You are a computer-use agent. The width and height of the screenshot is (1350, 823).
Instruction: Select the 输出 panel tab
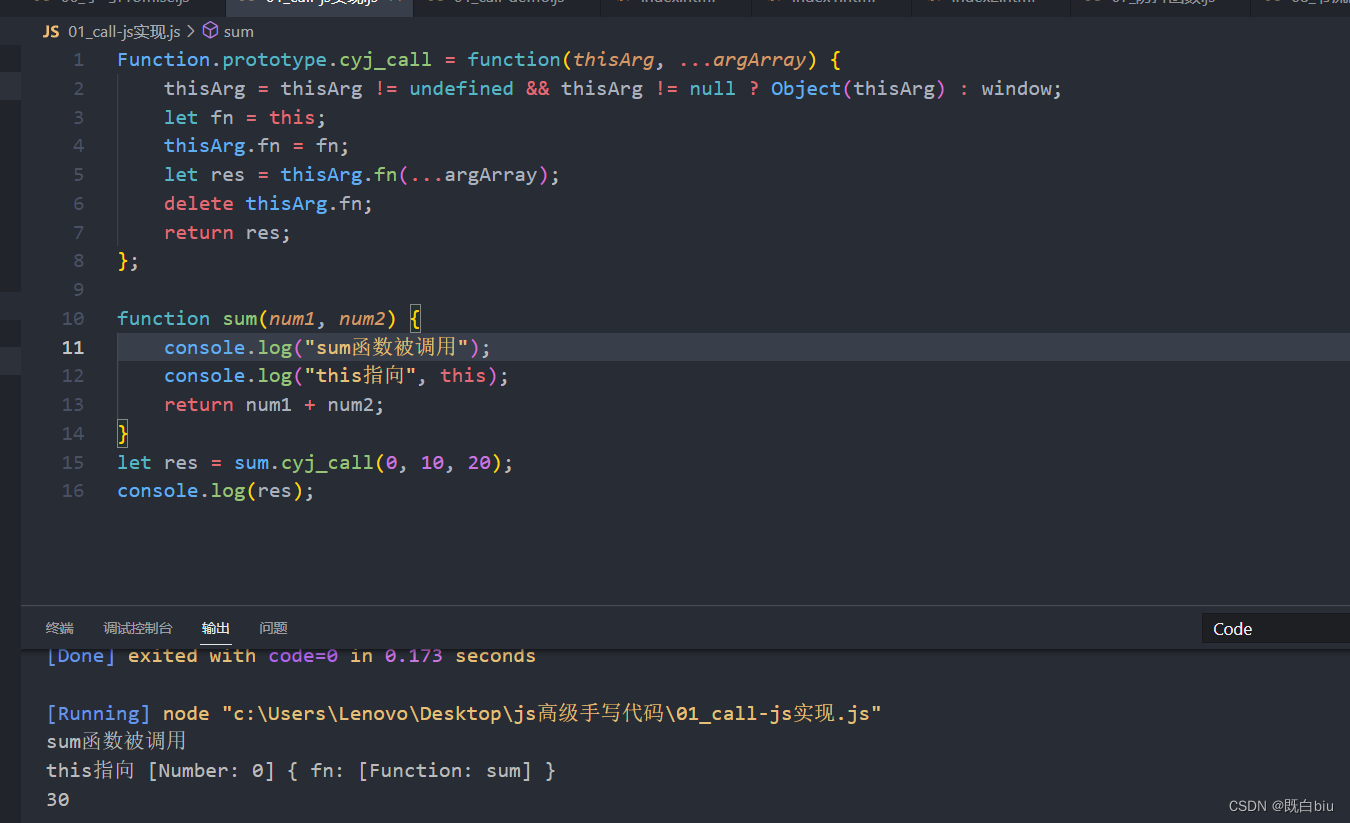pos(216,628)
